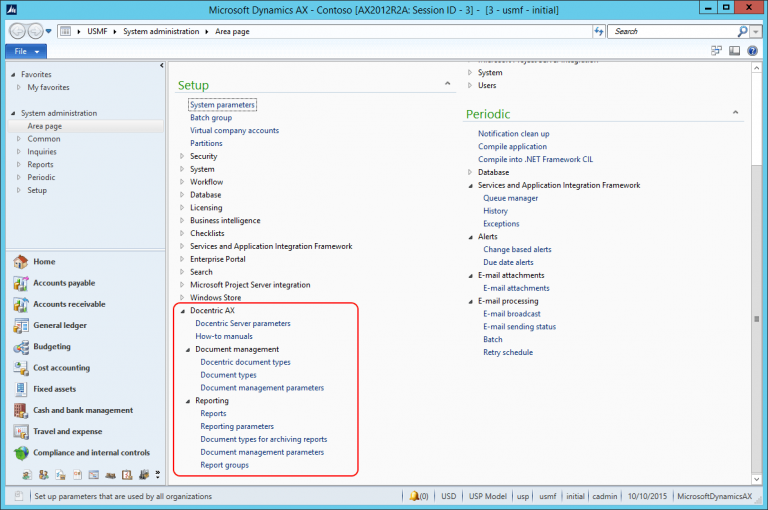Image resolution: width=768 pixels, height=510 pixels.
Task: Open the navigation history dropdown arrow
Action: (48, 31)
